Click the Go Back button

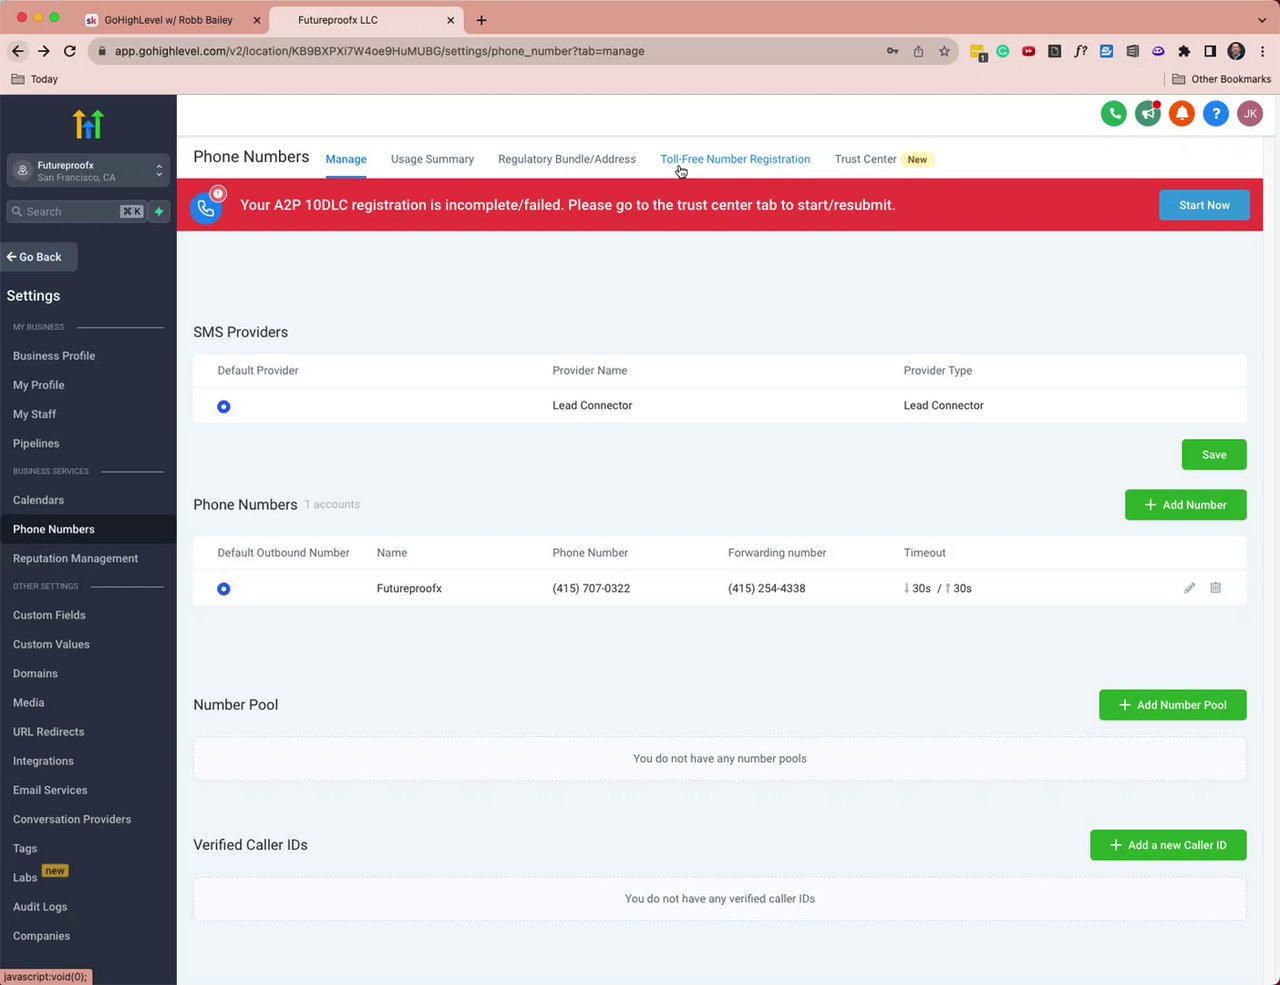[38, 257]
